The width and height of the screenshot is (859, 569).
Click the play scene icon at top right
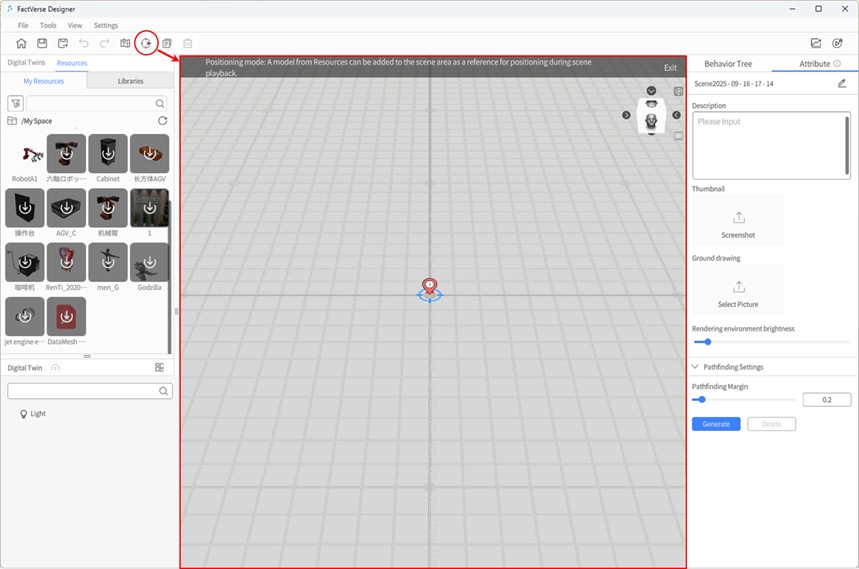click(837, 43)
